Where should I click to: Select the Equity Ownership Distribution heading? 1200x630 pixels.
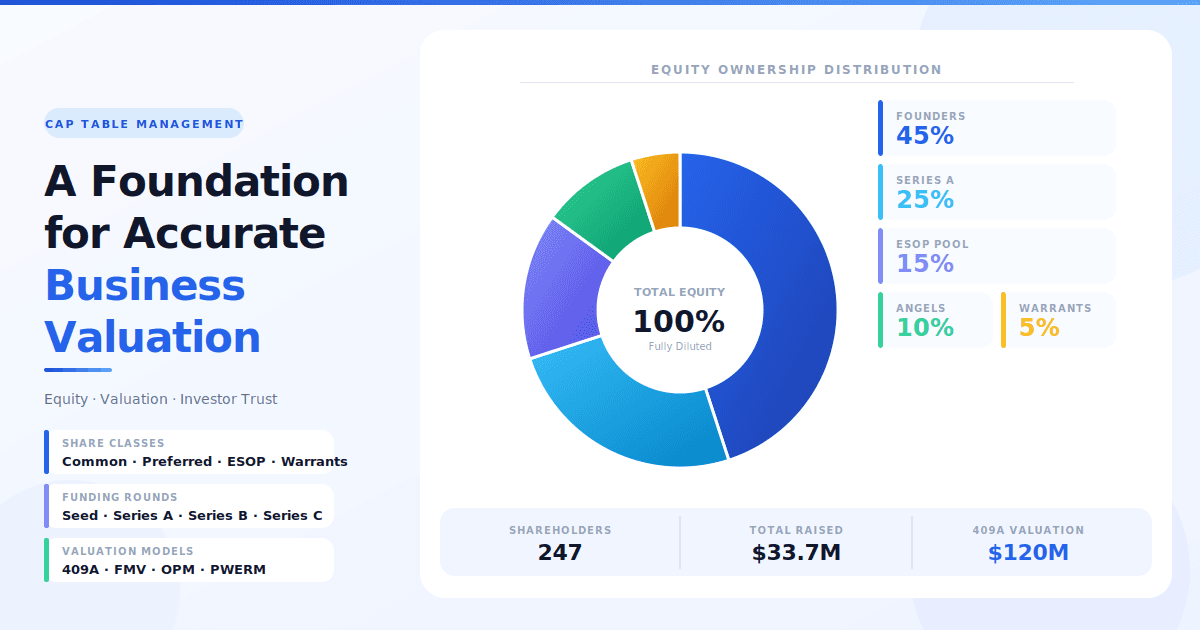pos(796,69)
